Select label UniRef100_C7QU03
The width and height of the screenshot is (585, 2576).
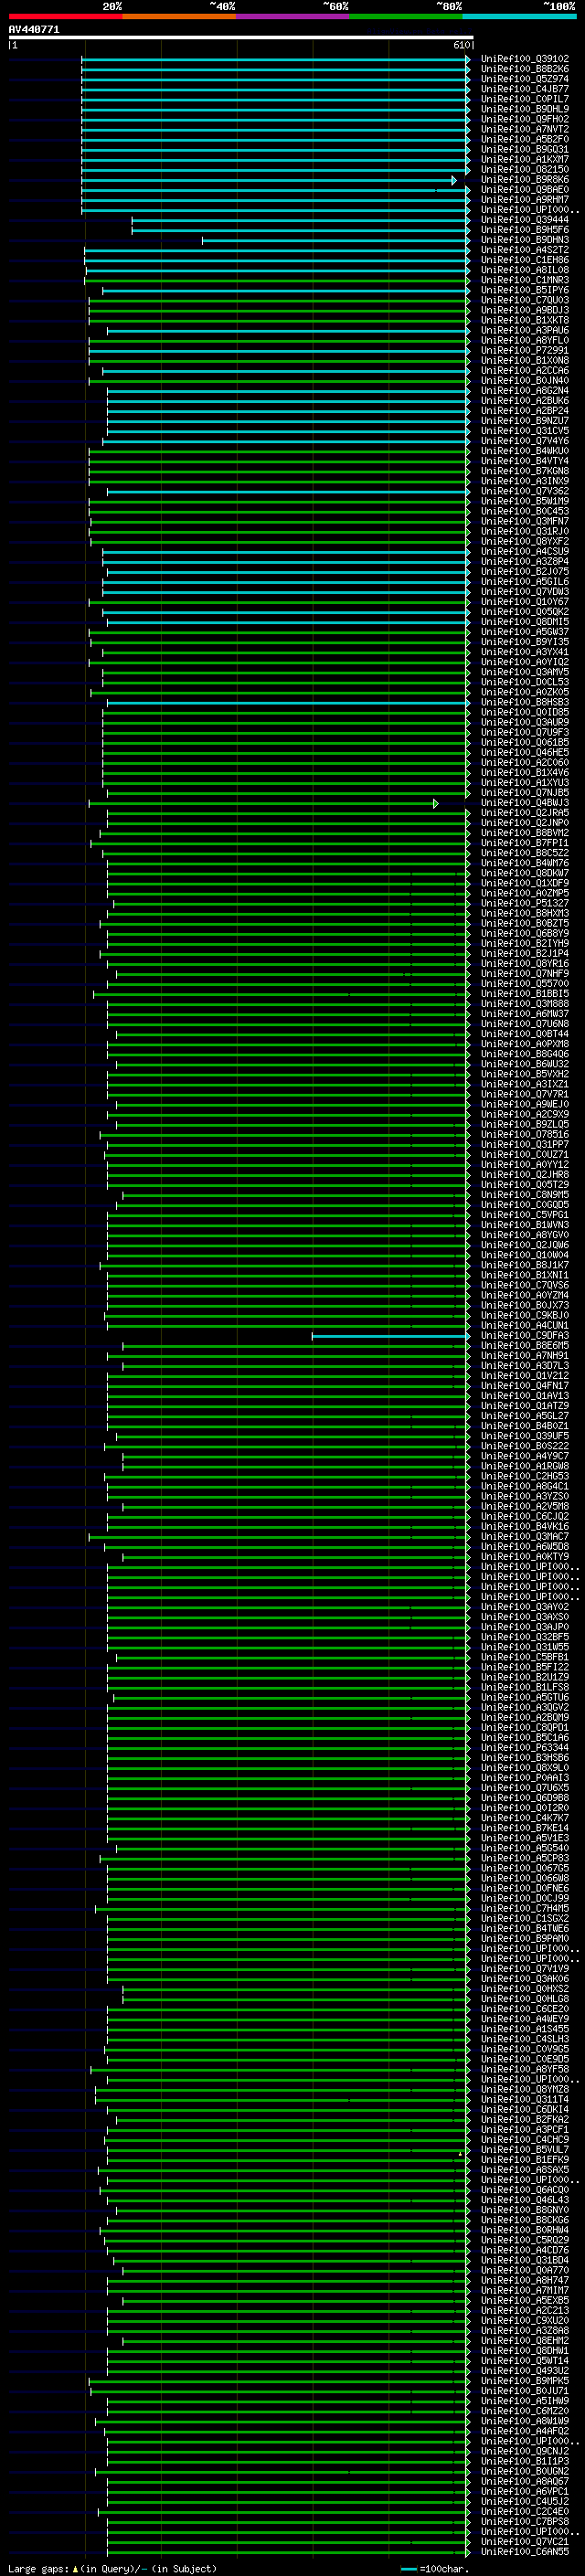click(x=524, y=301)
